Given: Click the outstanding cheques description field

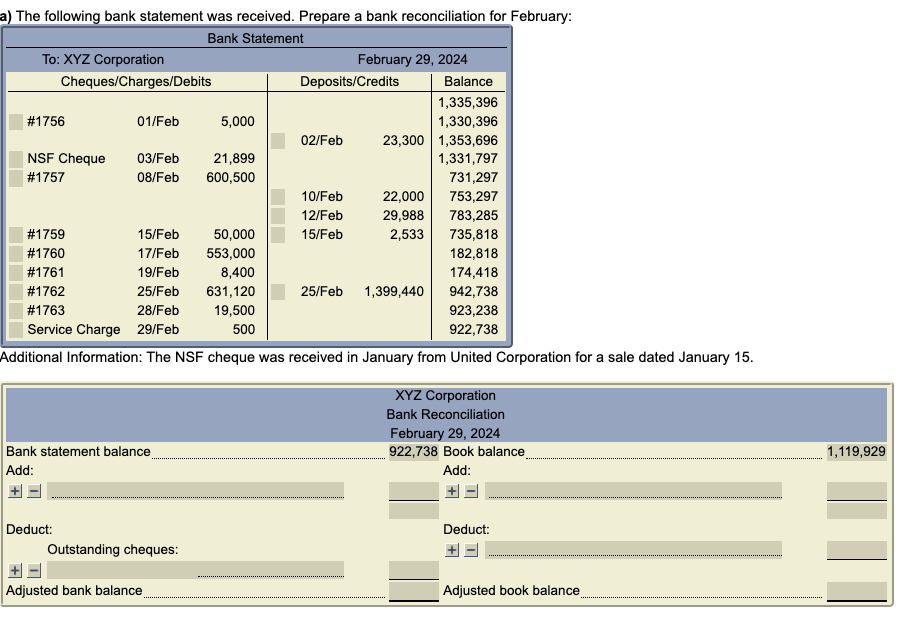Looking at the screenshot, I should pos(196,570).
